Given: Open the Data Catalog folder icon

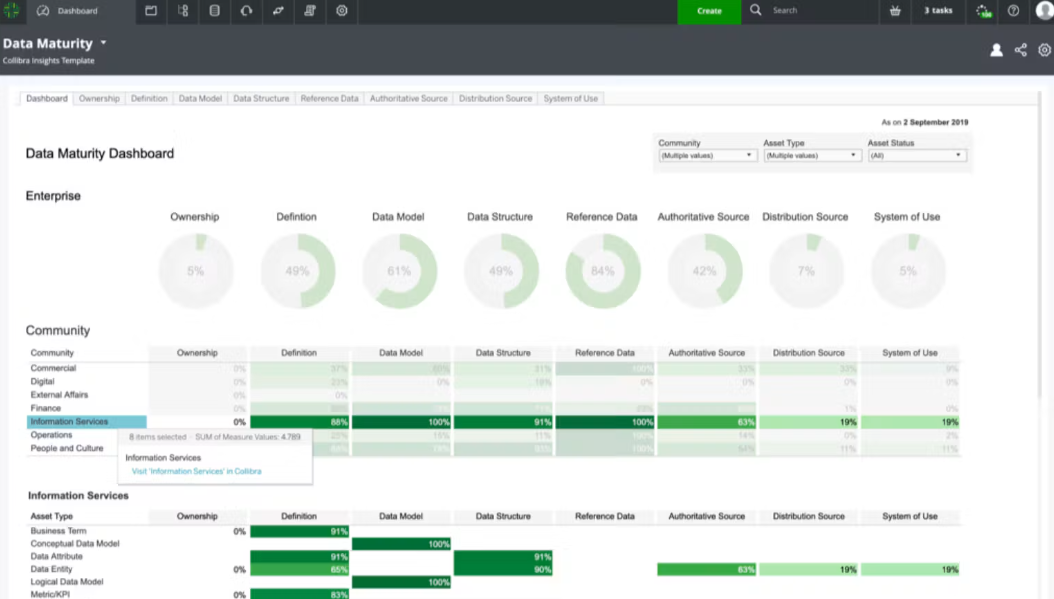Looking at the screenshot, I should tap(151, 11).
